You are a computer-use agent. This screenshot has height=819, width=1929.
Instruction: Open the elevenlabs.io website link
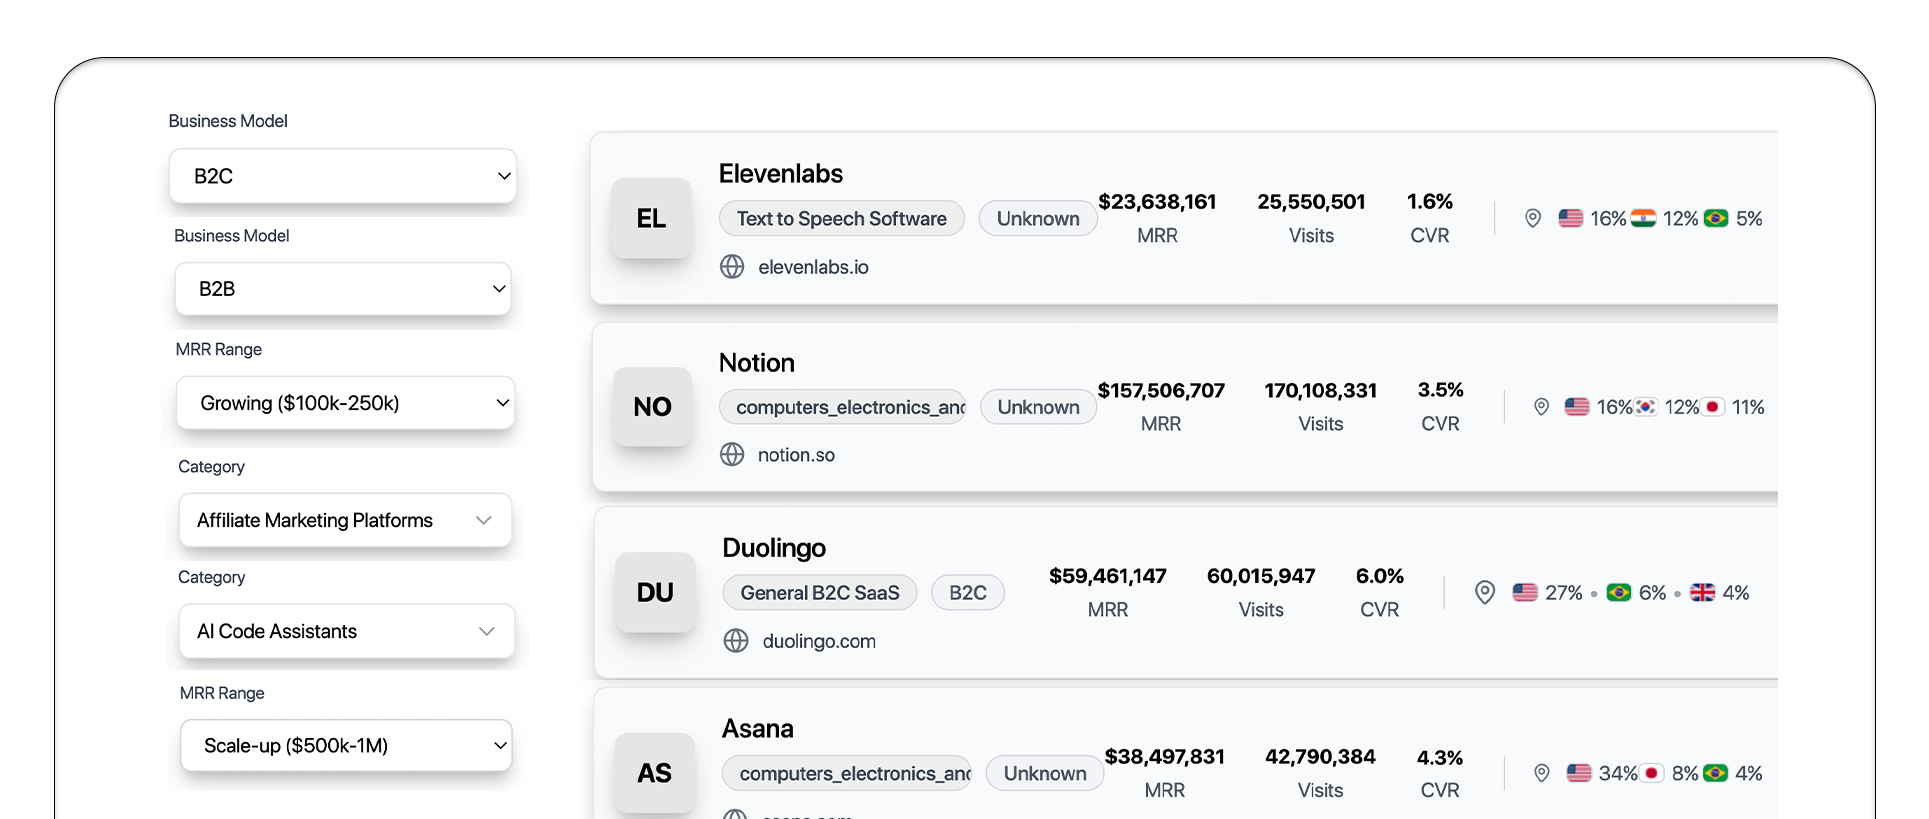813,267
